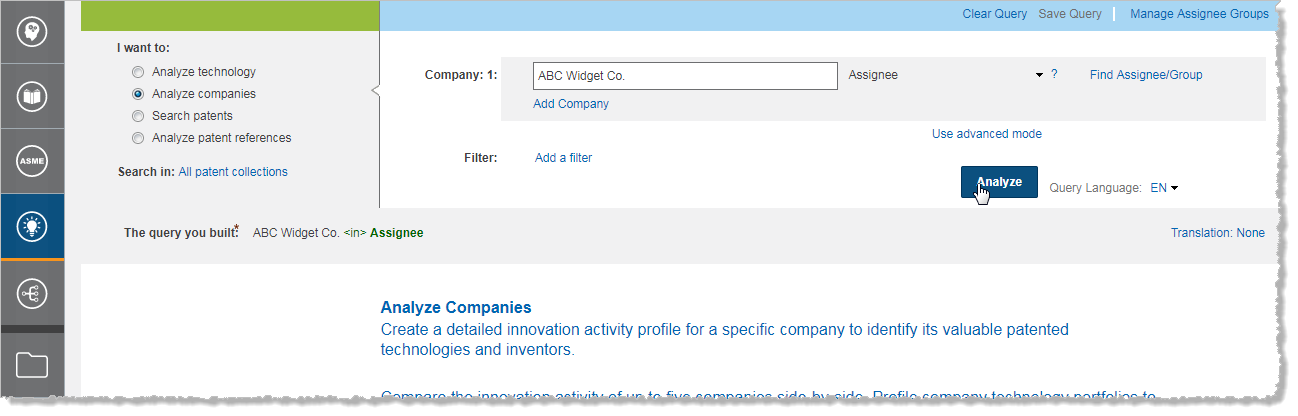
Task: Open the ASME sidebar icon
Action: [32, 161]
